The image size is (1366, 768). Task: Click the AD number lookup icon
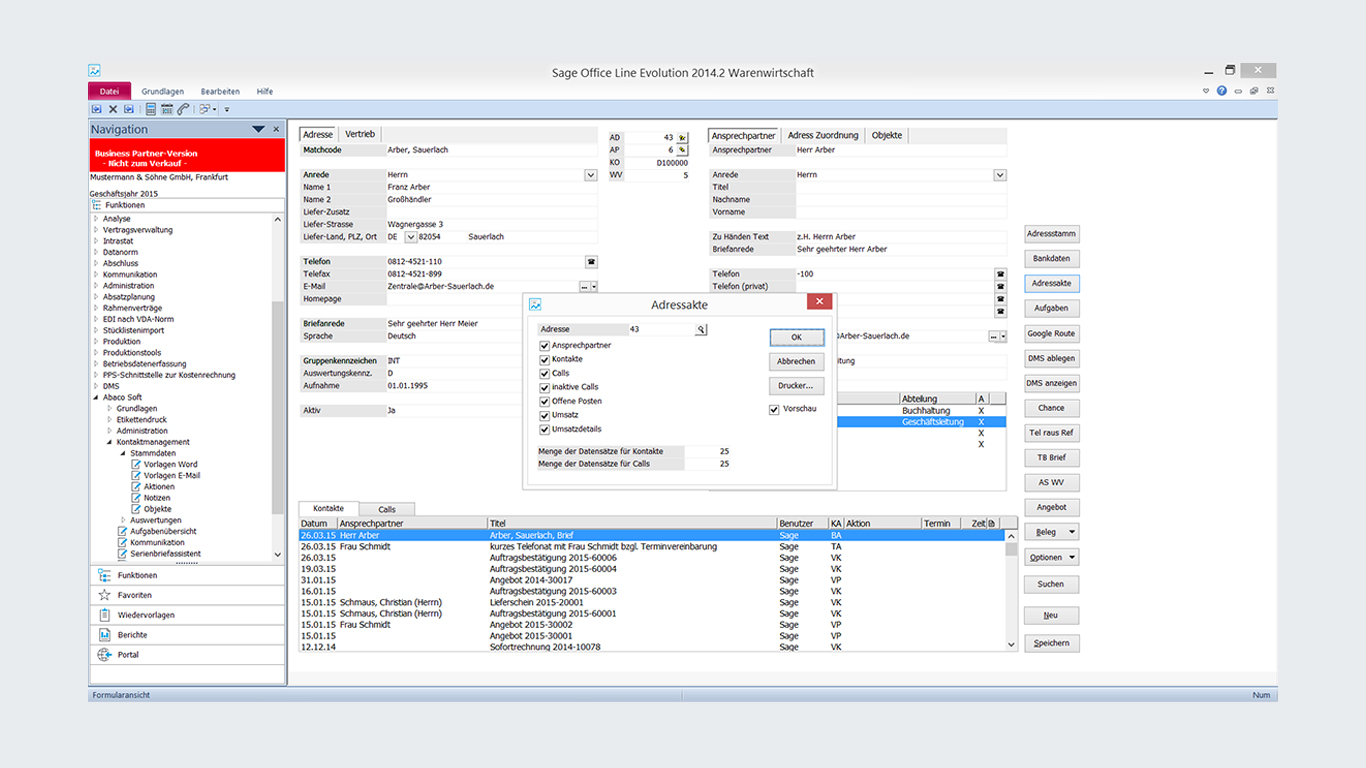coord(682,138)
